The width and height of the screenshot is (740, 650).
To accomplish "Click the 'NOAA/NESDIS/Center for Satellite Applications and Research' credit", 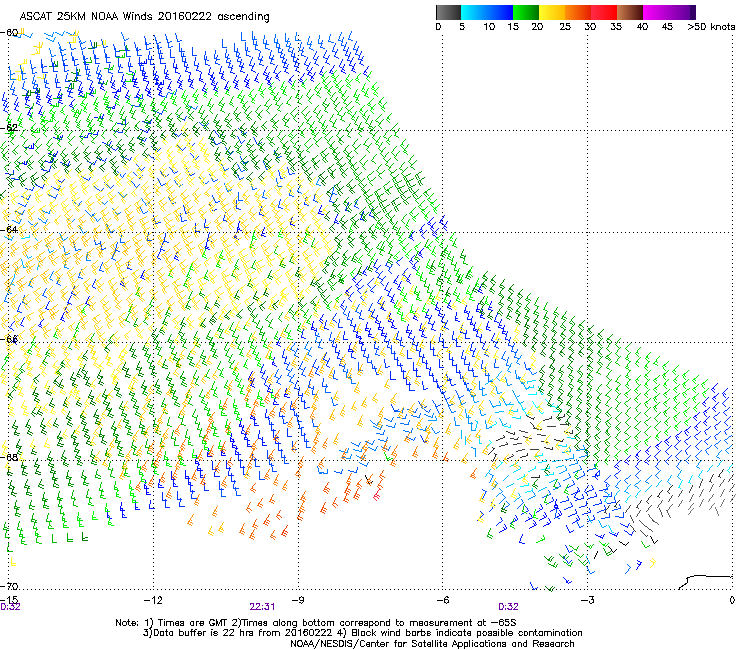I will [432, 644].
